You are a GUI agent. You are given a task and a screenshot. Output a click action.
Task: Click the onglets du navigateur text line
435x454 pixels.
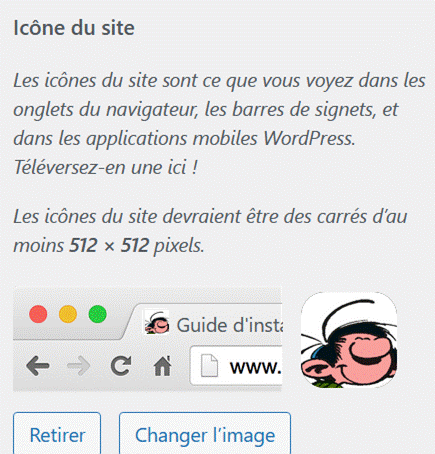click(206, 110)
